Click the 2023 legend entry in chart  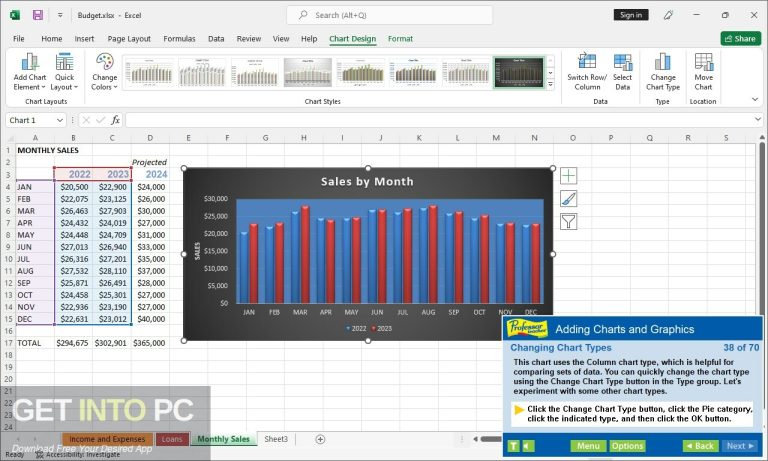click(x=382, y=329)
